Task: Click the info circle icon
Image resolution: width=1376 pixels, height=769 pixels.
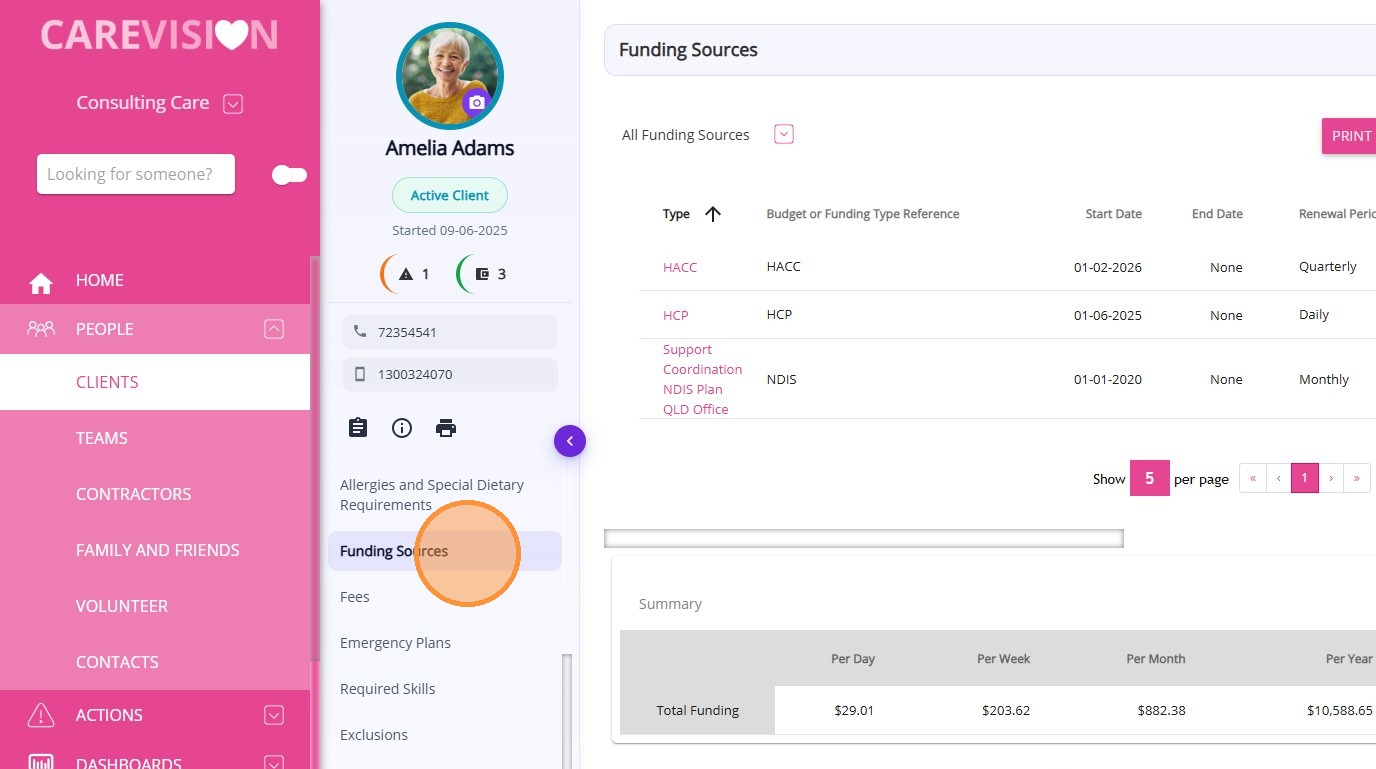Action: point(402,428)
